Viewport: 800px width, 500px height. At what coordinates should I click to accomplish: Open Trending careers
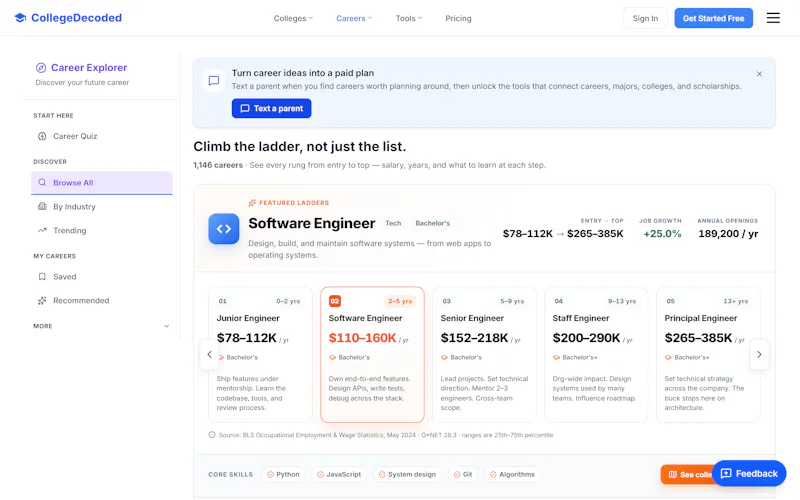click(102, 231)
